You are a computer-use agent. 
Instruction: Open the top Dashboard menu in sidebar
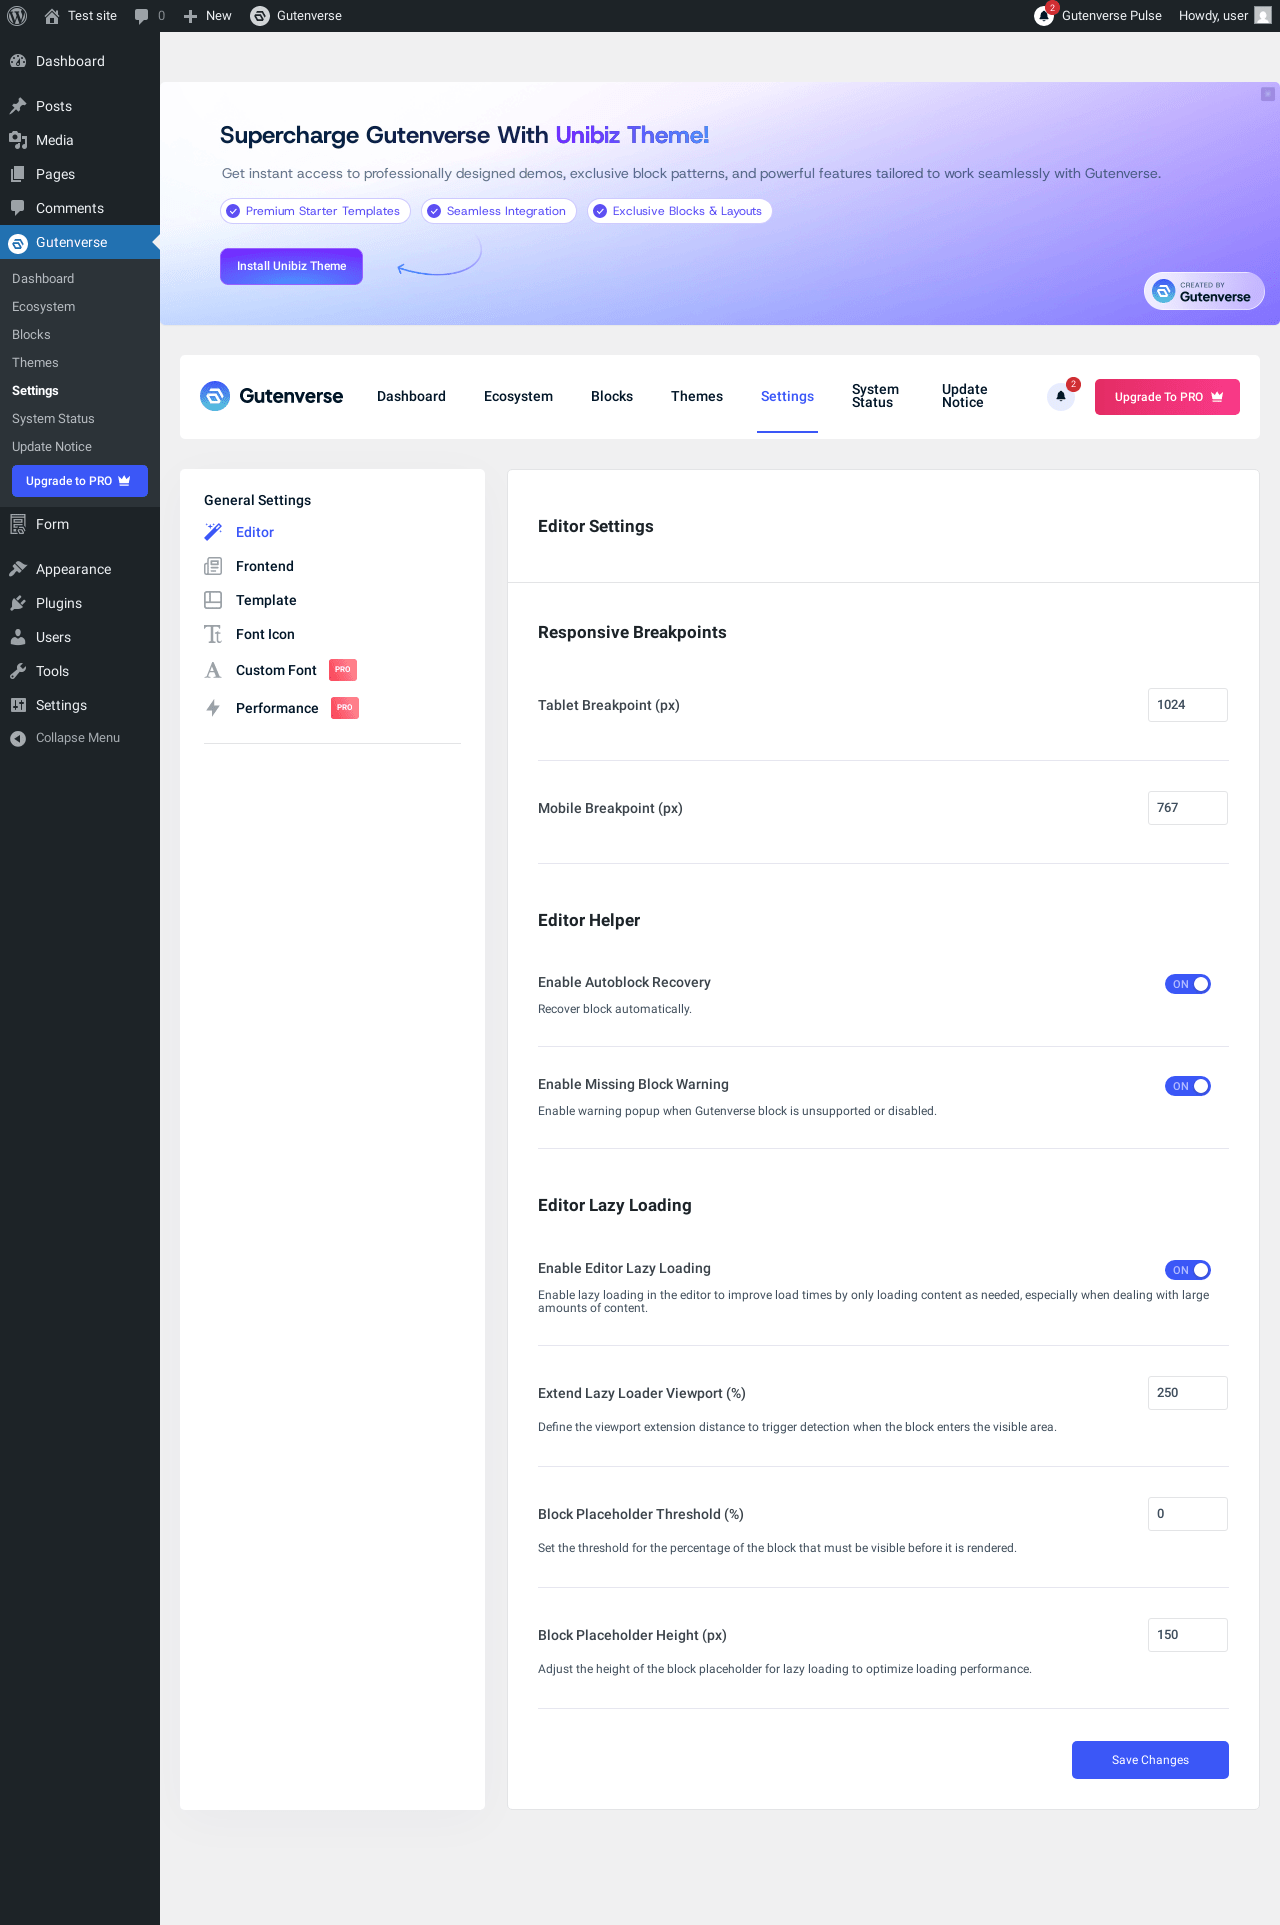pos(80,61)
